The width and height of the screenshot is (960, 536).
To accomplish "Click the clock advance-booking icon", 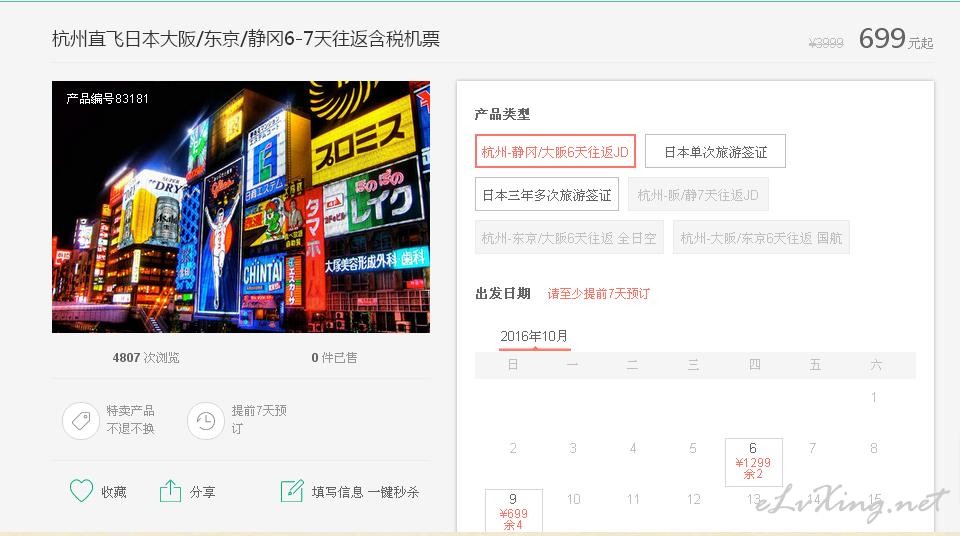I will [x=206, y=420].
